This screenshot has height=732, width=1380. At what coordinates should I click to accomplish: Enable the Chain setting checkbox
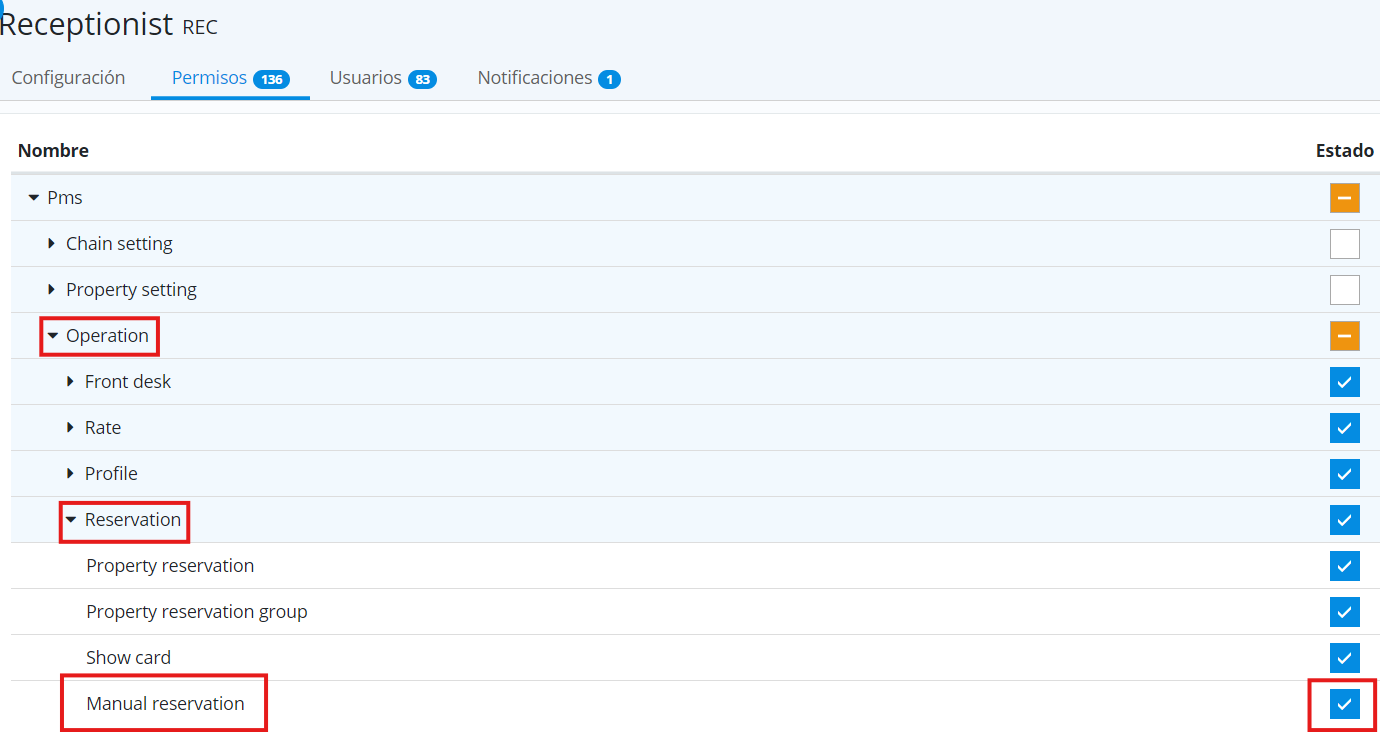click(x=1344, y=244)
